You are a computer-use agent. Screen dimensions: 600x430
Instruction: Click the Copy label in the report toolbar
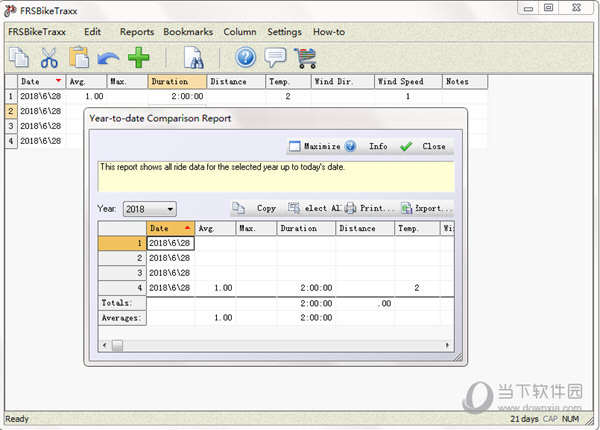(266, 208)
